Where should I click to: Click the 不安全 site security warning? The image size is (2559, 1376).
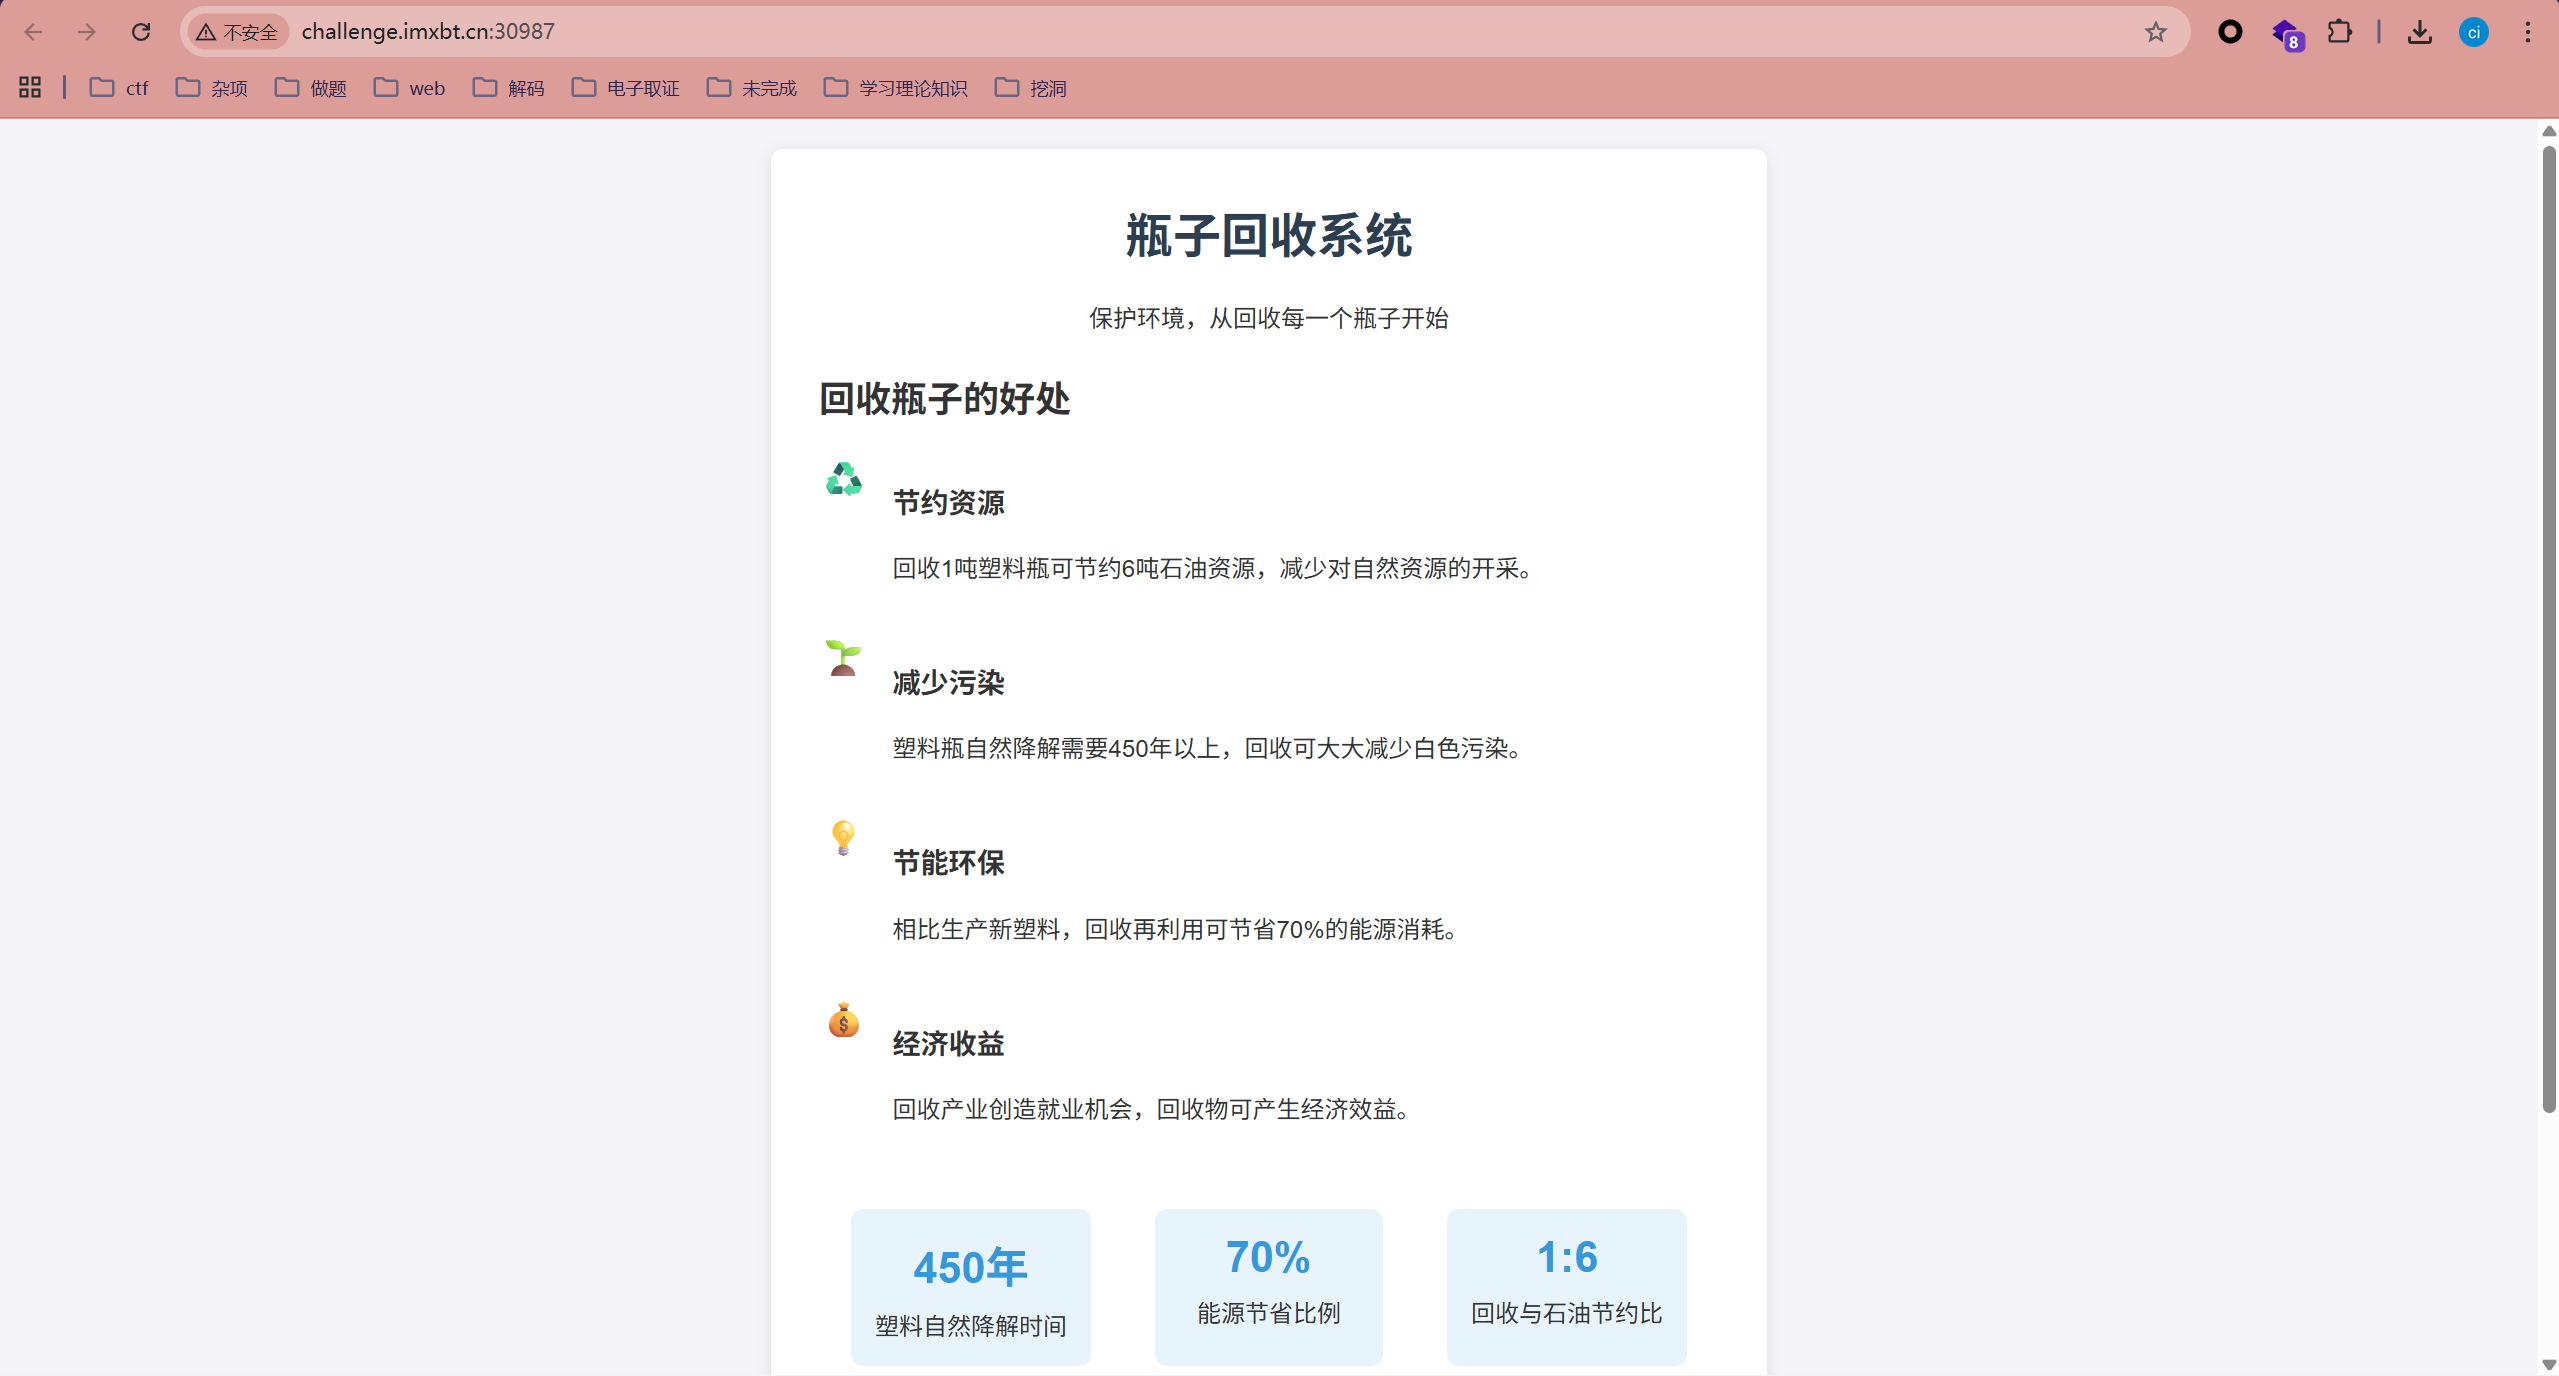(x=238, y=32)
